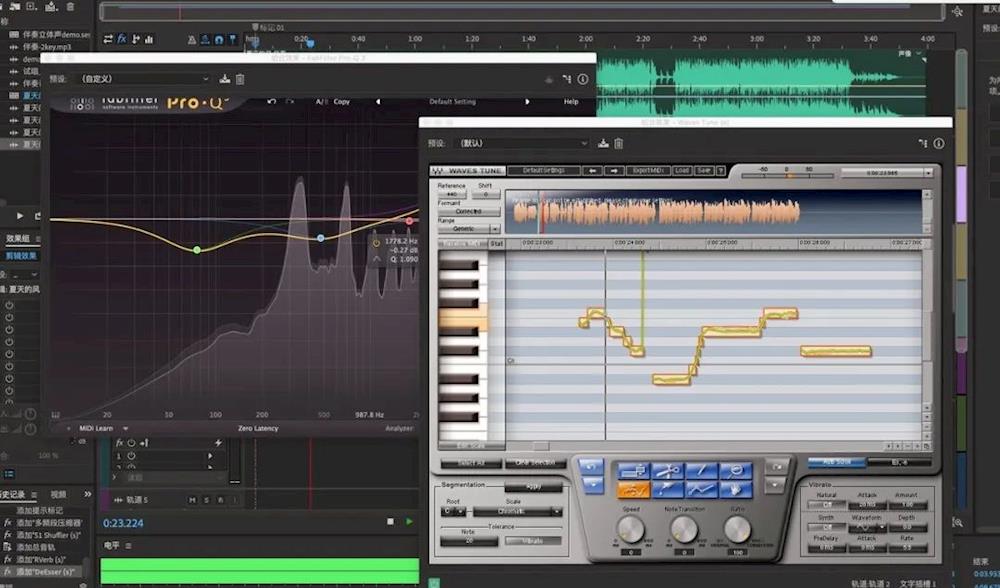The height and width of the screenshot is (588, 1000).
Task: Click green play button in transport
Action: coord(409,522)
